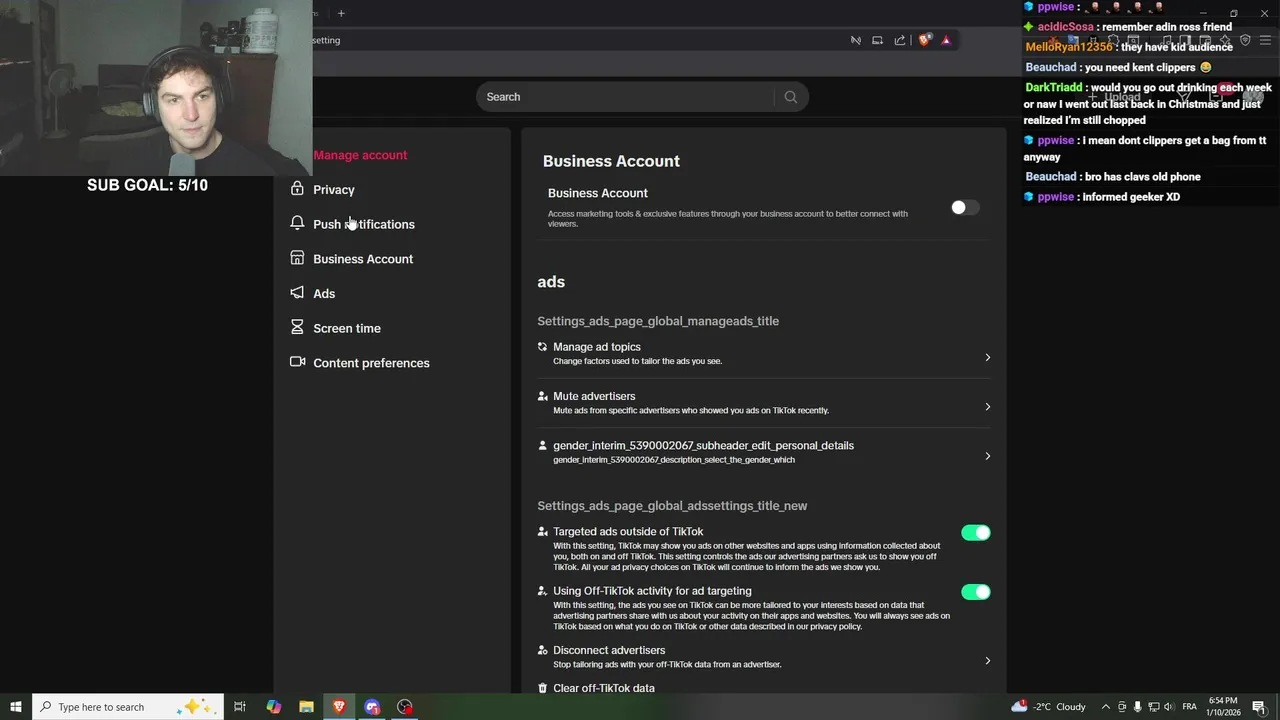Click the TikTok Search input field
The height and width of the screenshot is (720, 1280).
click(x=628, y=97)
